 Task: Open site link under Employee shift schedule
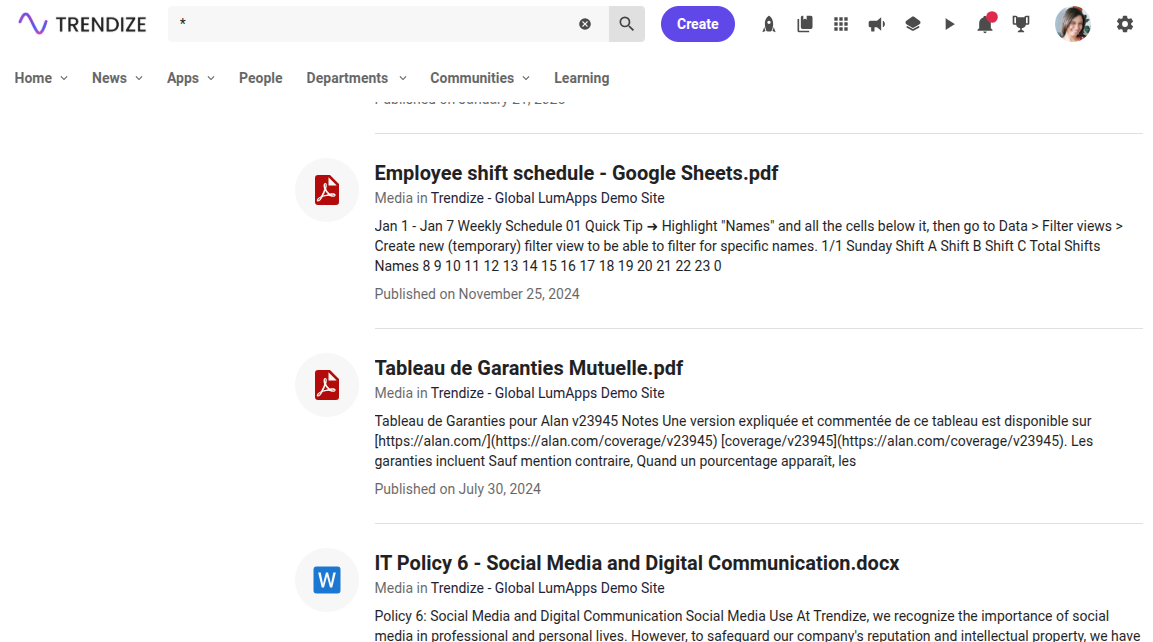point(548,198)
